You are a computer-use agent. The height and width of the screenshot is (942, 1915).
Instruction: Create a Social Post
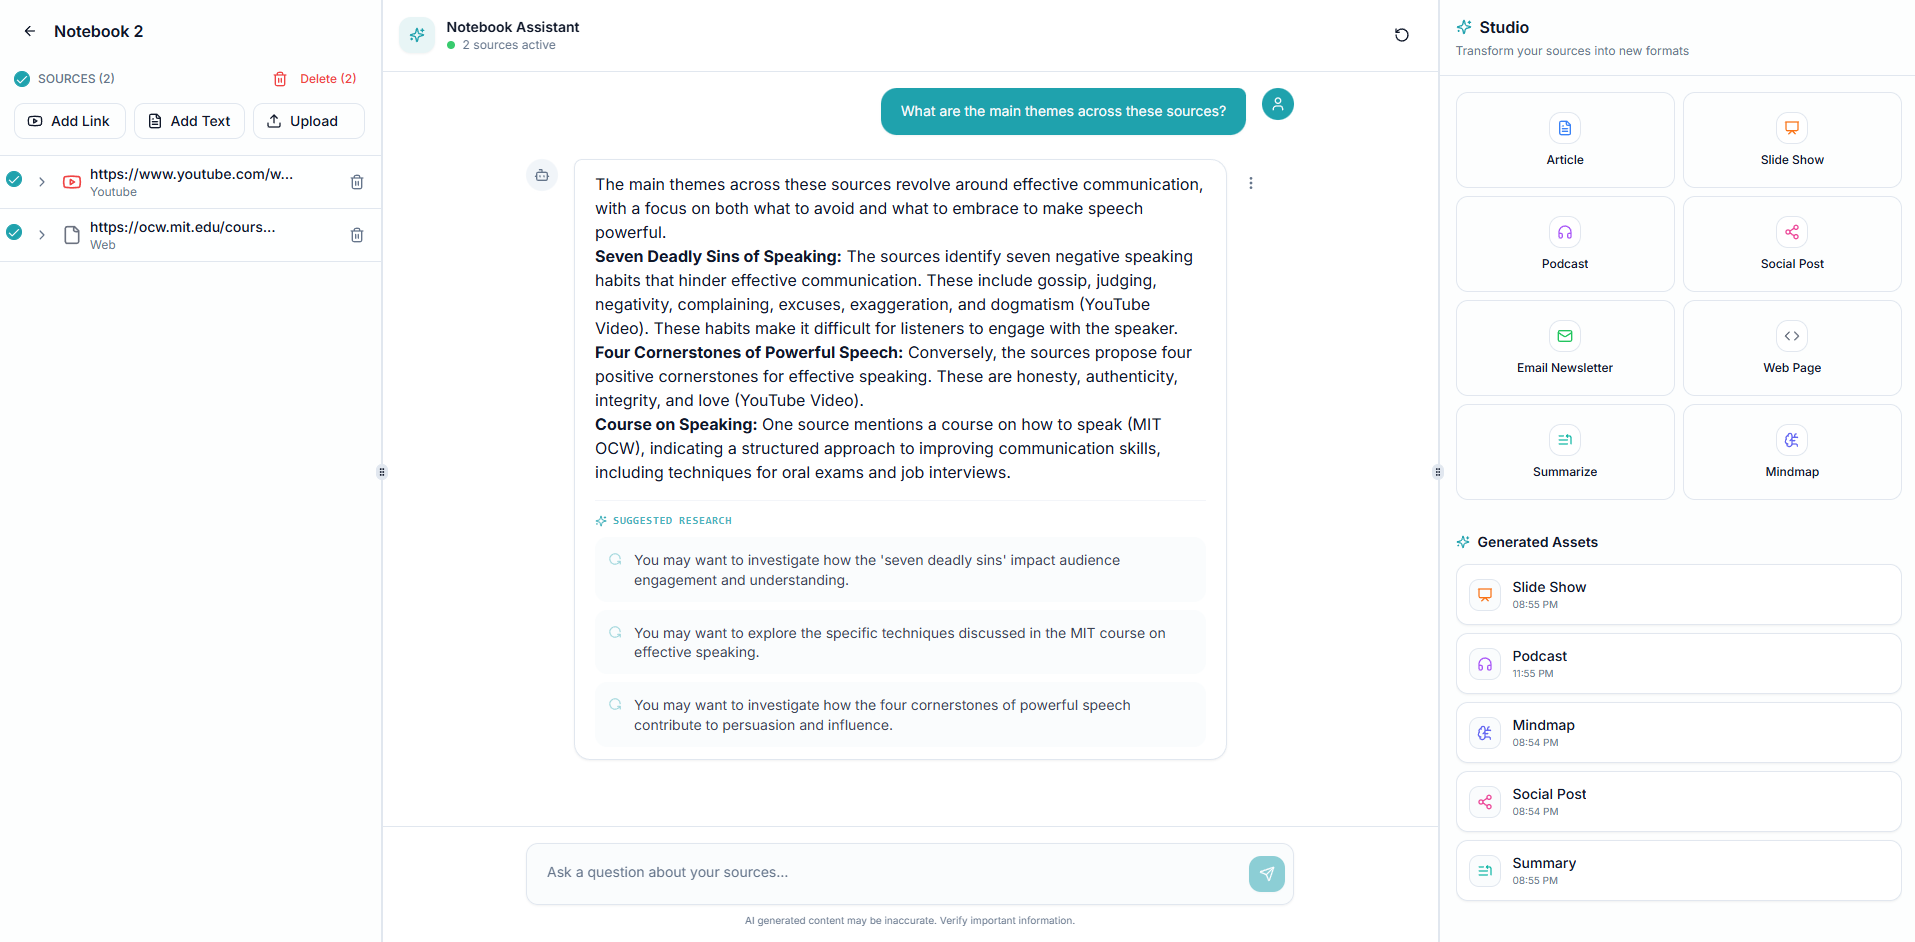click(1790, 243)
